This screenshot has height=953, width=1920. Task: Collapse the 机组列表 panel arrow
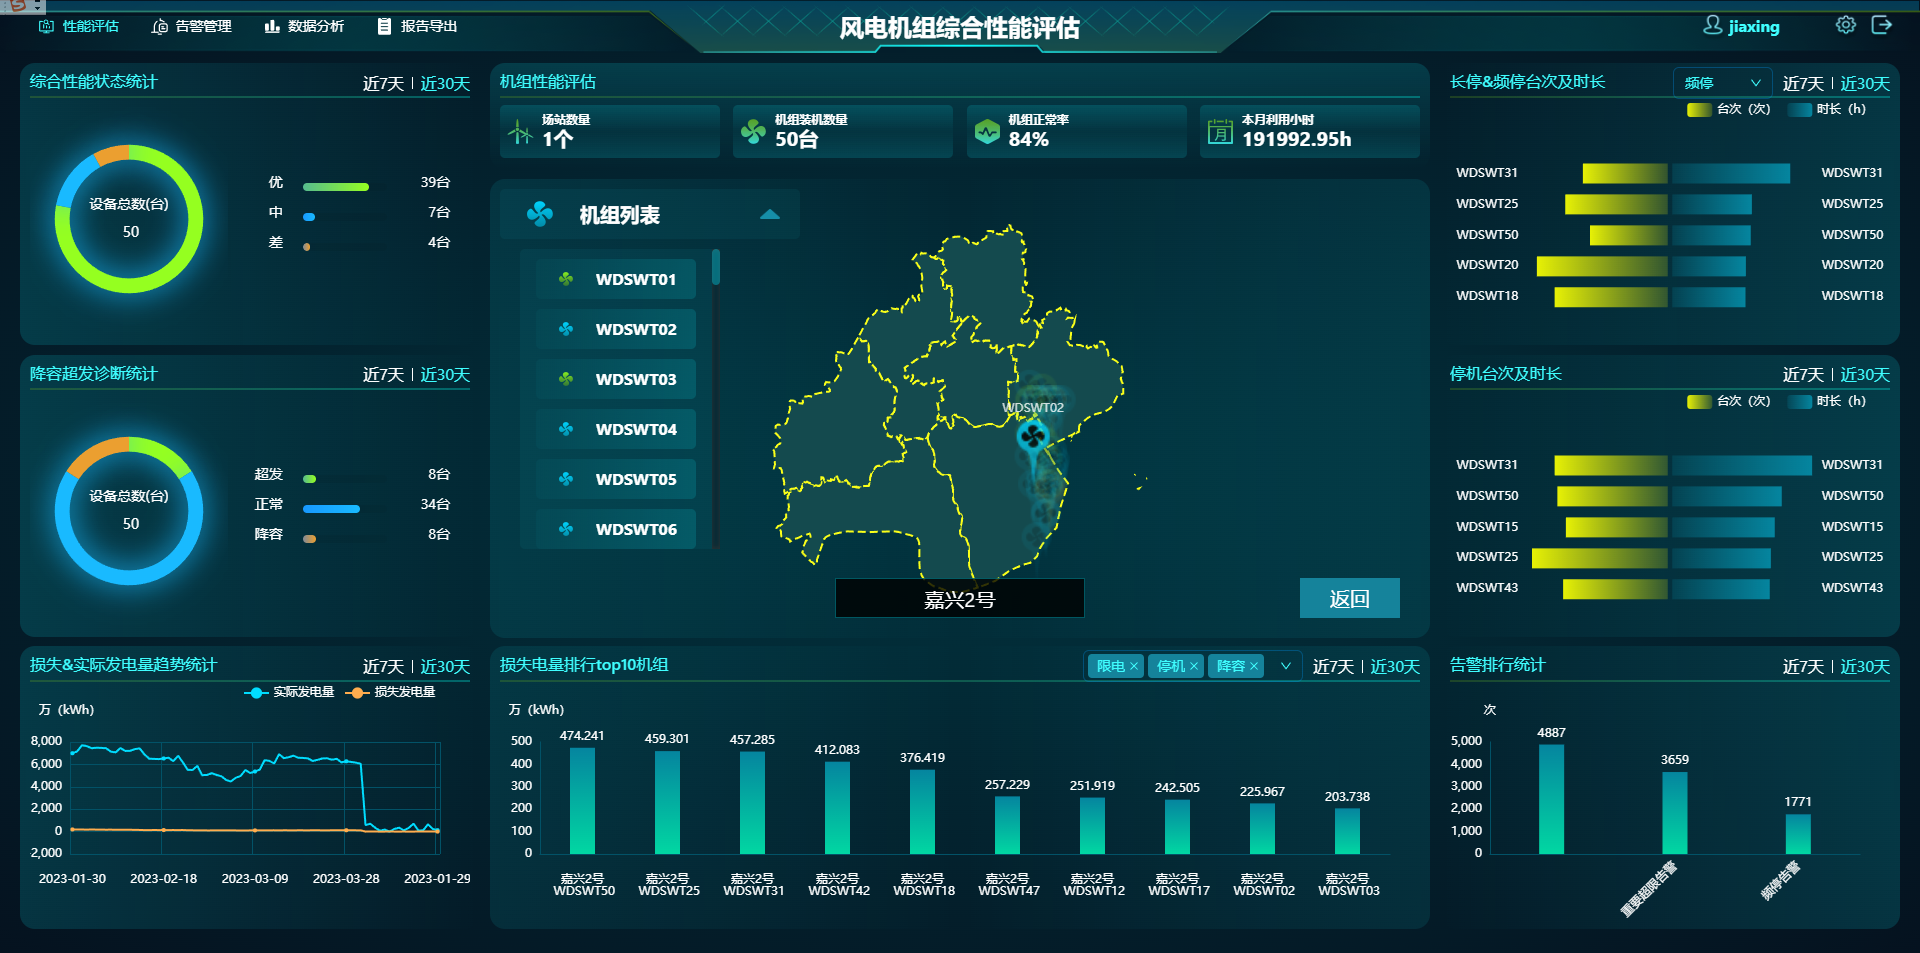pyautogui.click(x=769, y=215)
